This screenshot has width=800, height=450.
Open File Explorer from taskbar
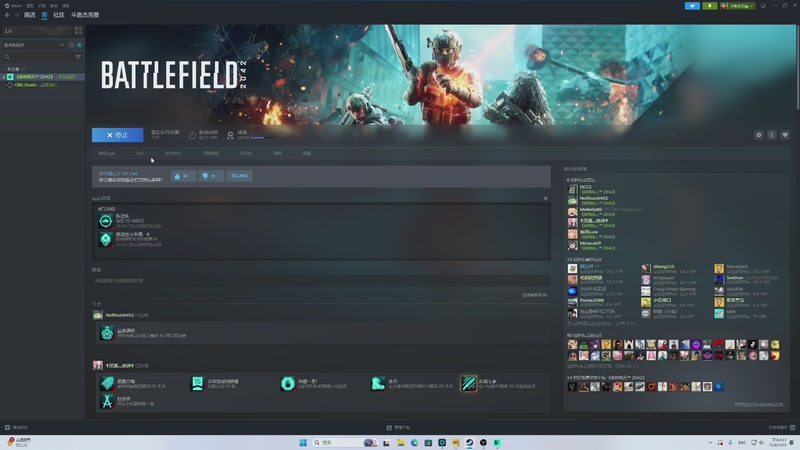pyautogui.click(x=401, y=442)
